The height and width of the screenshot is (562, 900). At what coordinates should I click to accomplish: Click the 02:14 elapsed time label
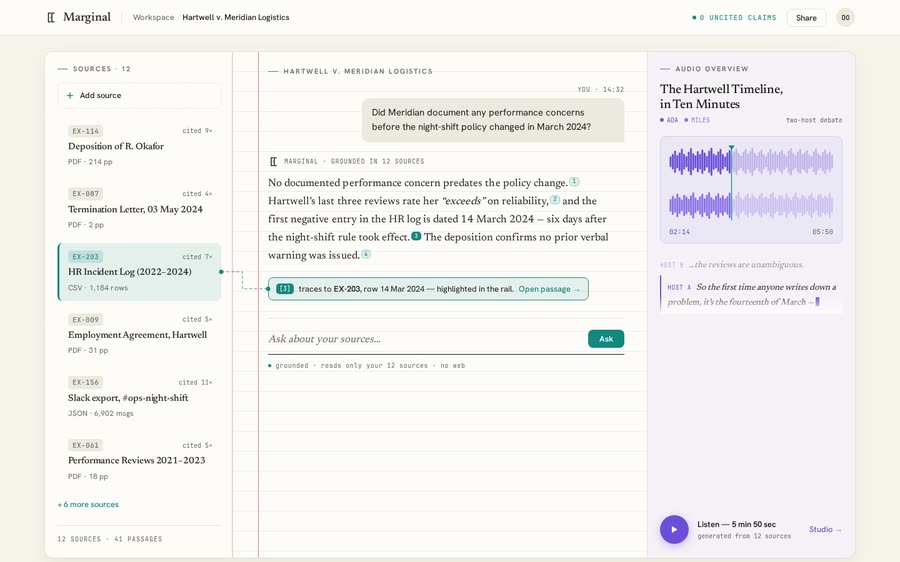pos(680,232)
